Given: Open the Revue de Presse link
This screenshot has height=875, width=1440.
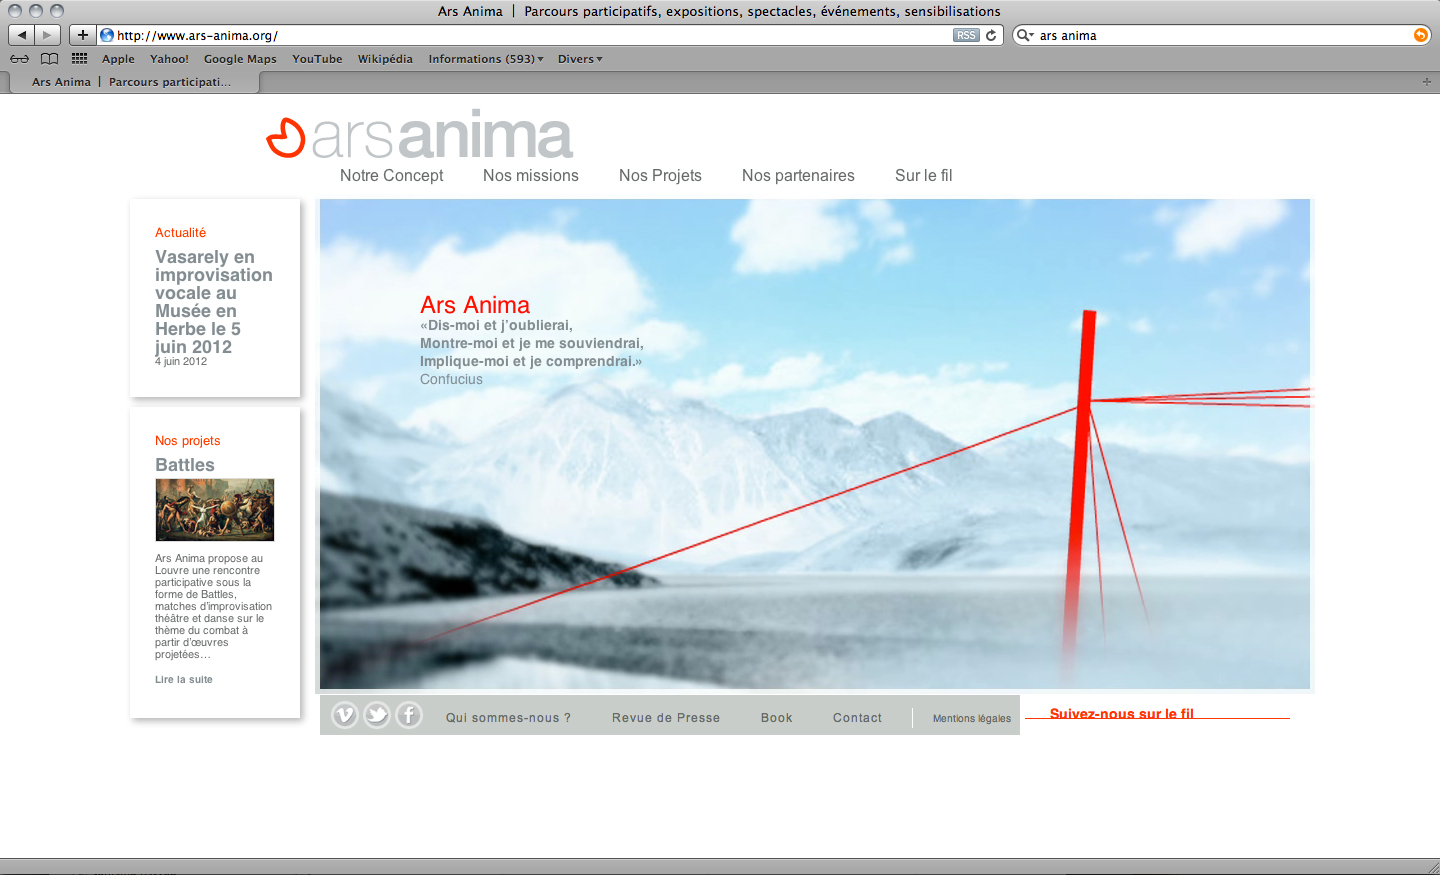Looking at the screenshot, I should coord(666,718).
